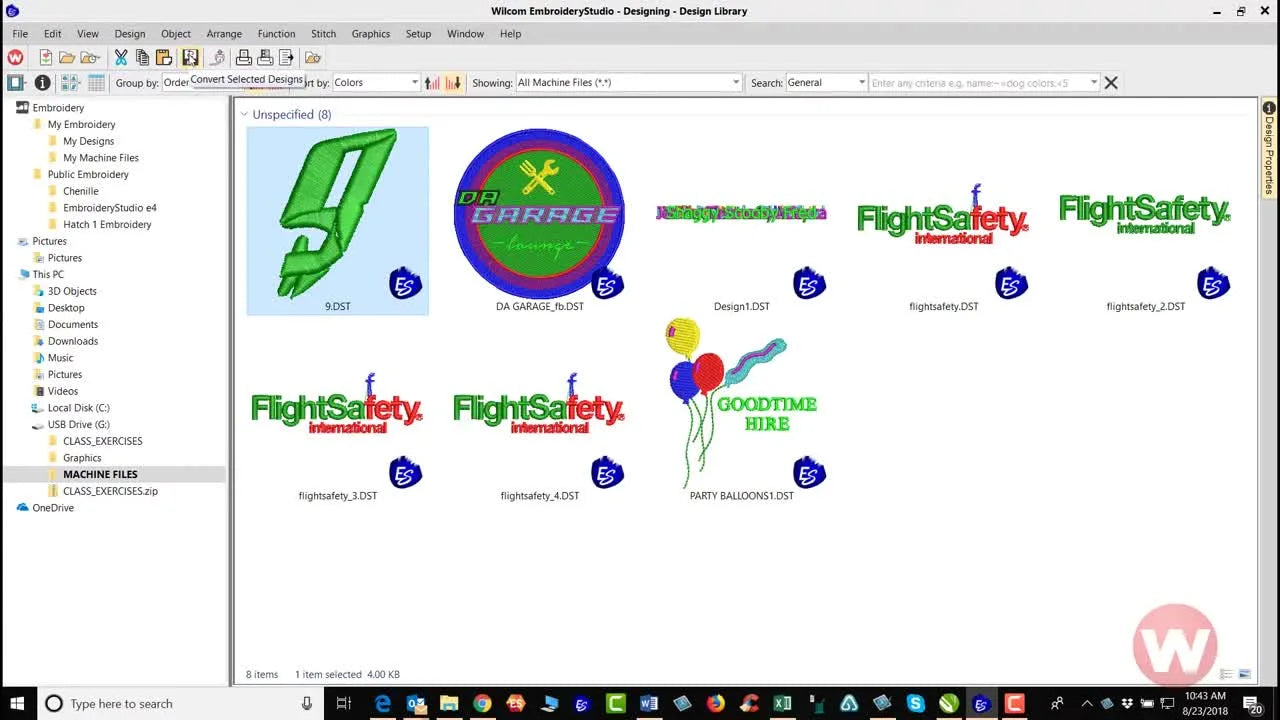This screenshot has width=1280, height=720.
Task: Click the Cut scissors icon
Action: point(121,58)
